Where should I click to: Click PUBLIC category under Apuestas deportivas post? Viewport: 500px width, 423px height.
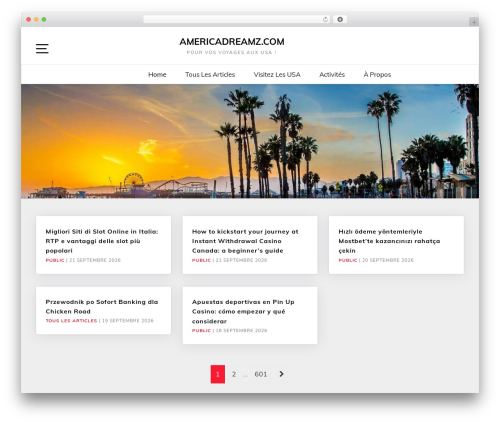(201, 331)
